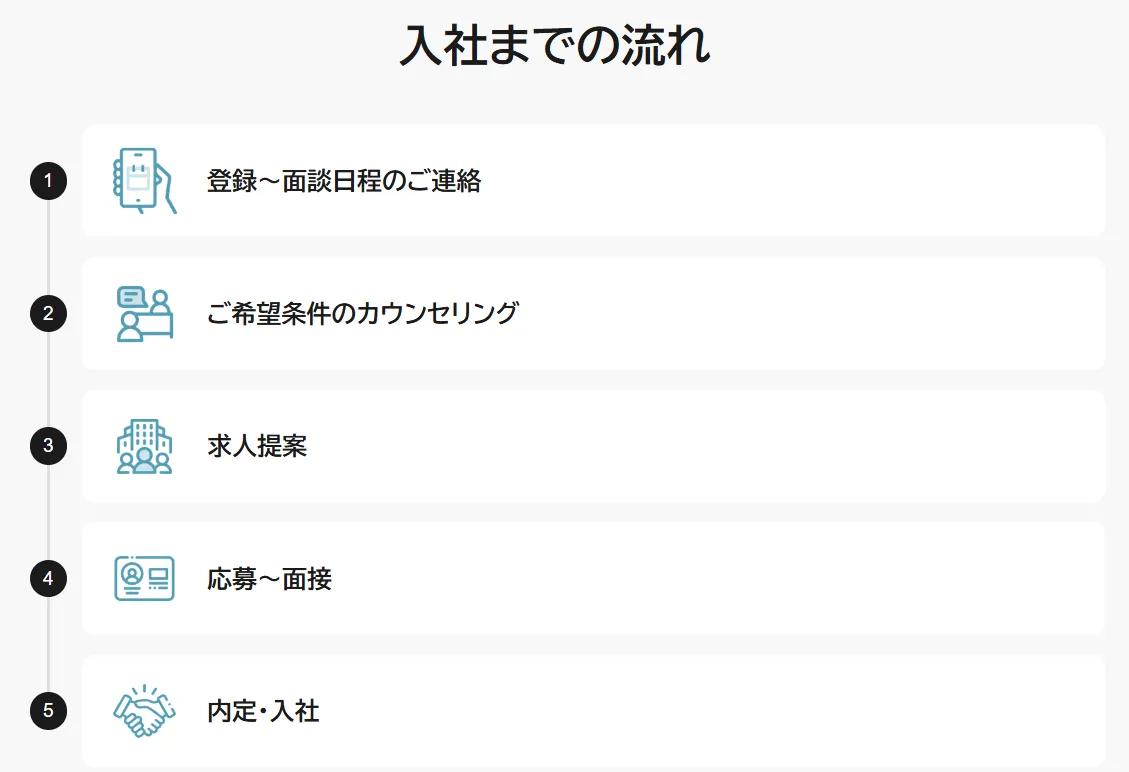
Task: Click the 入社までの流れ page heading
Action: coord(555,46)
